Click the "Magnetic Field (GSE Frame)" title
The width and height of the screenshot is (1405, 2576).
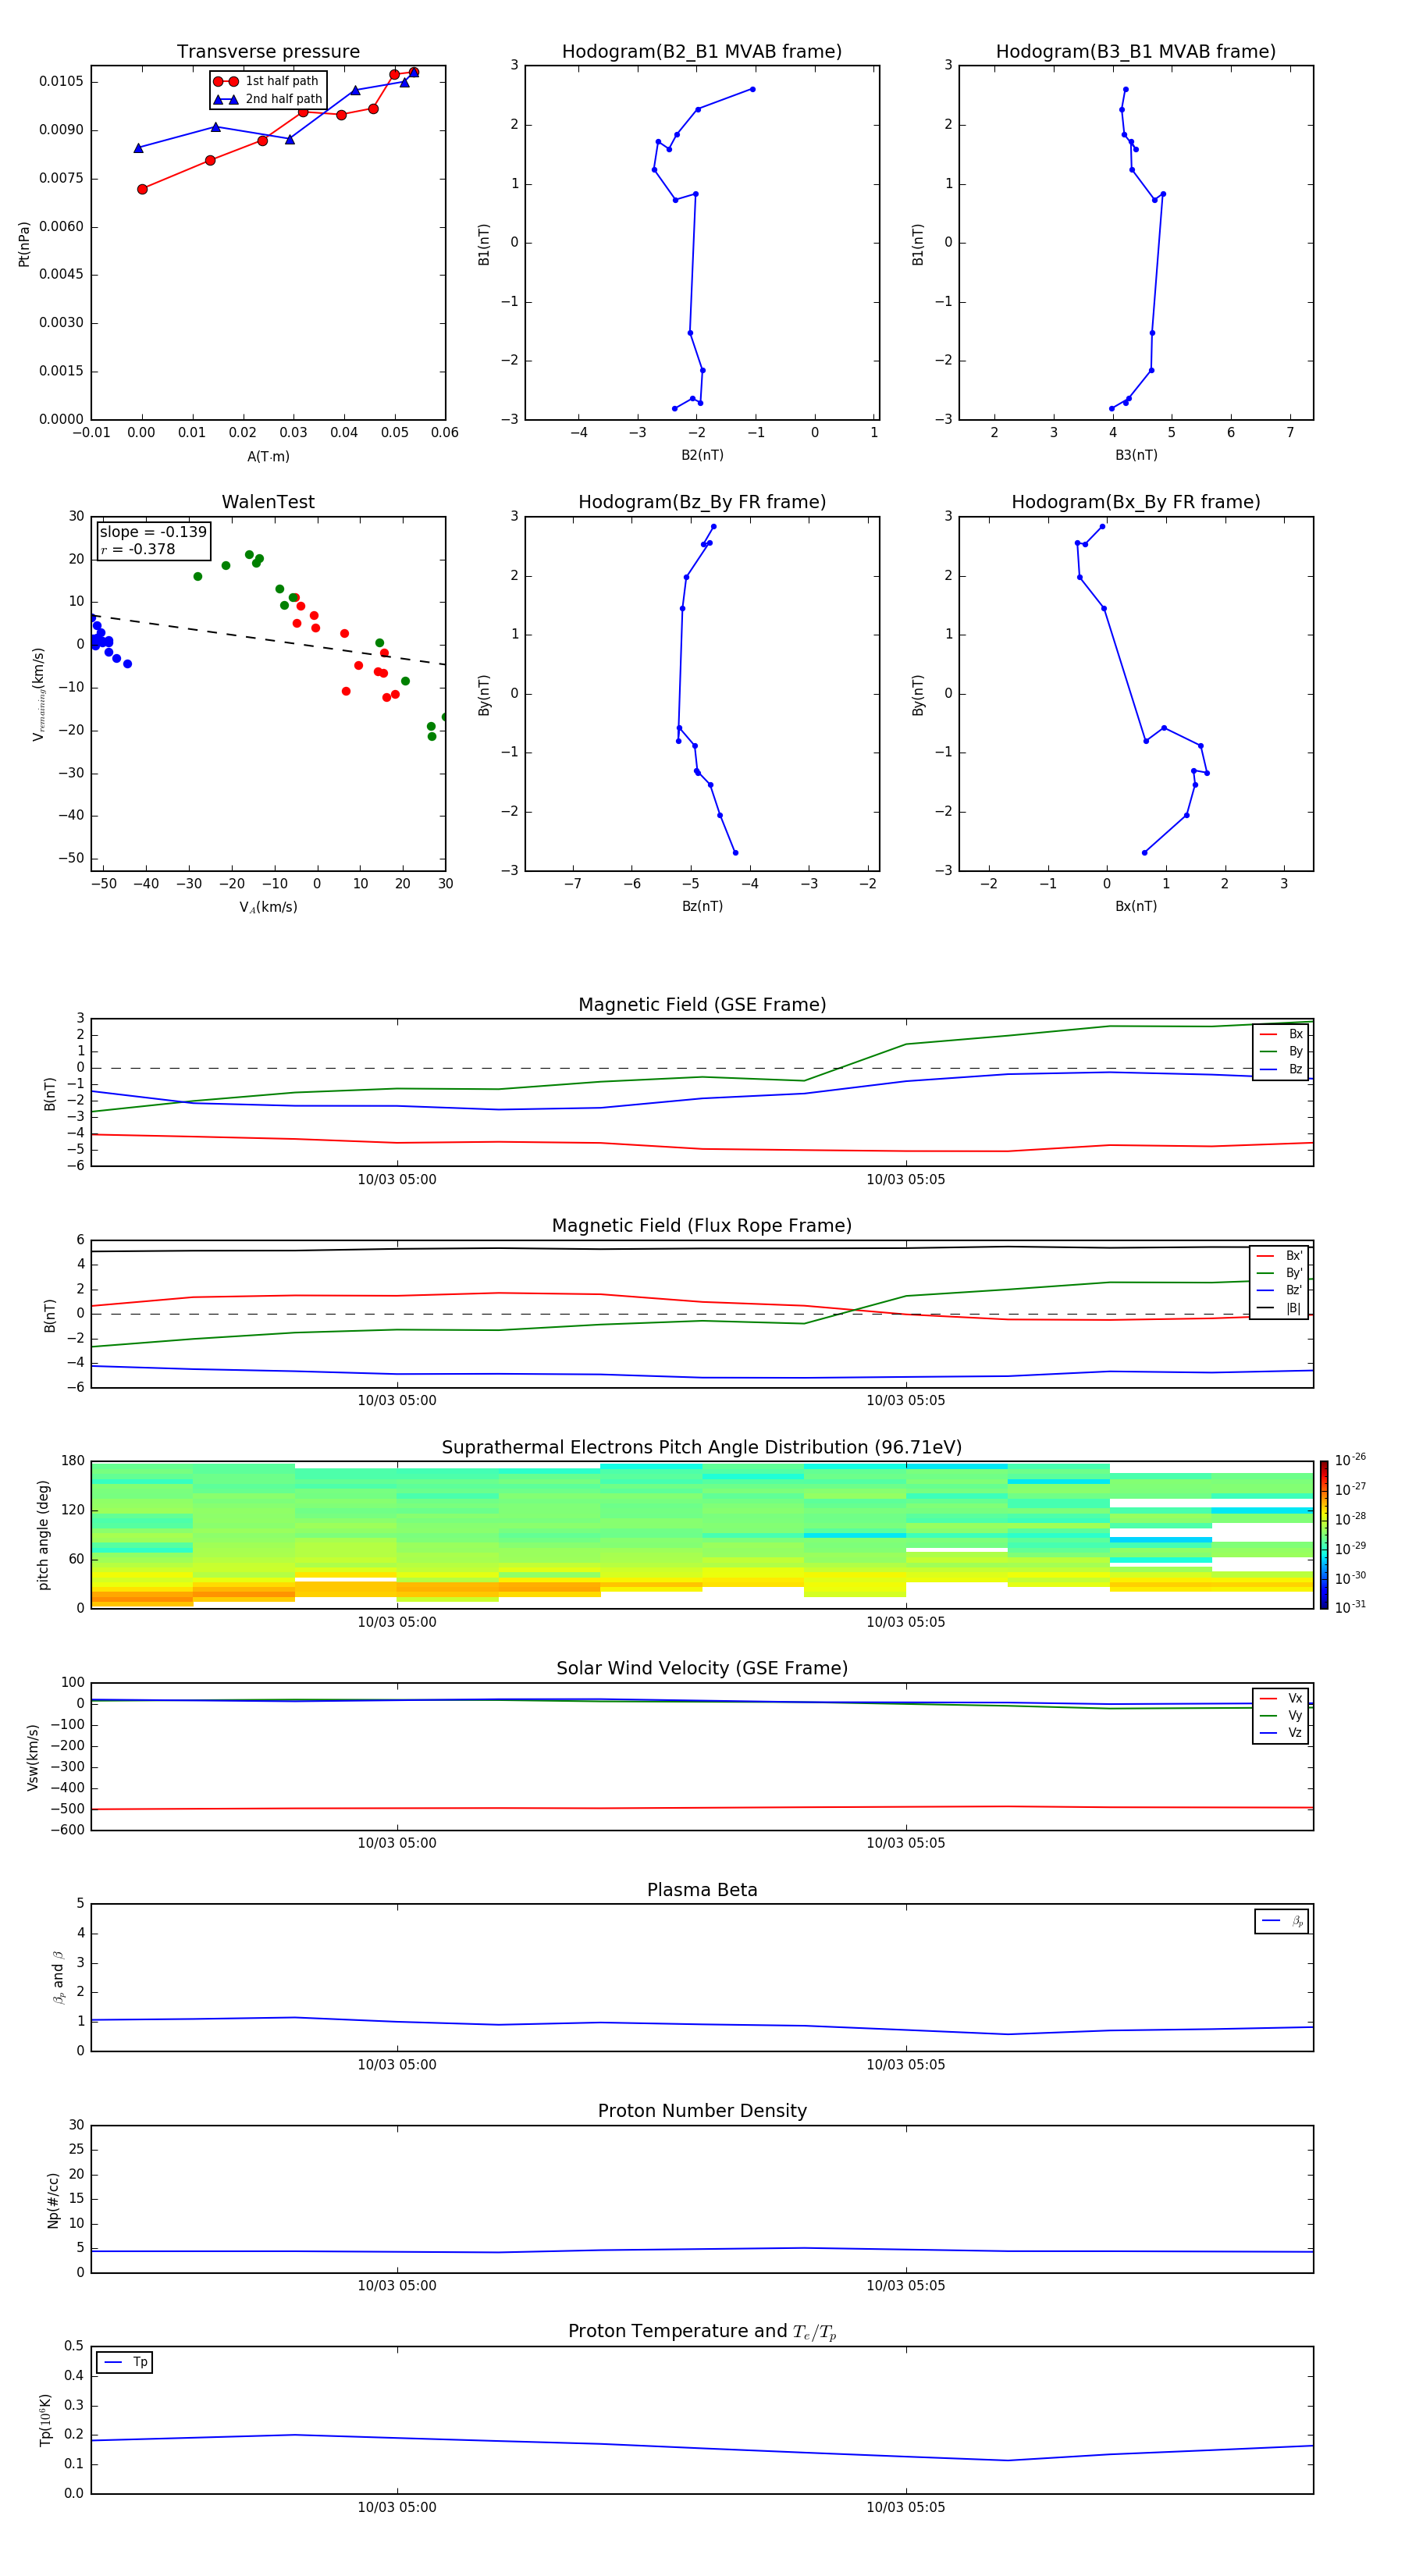[x=702, y=1005]
